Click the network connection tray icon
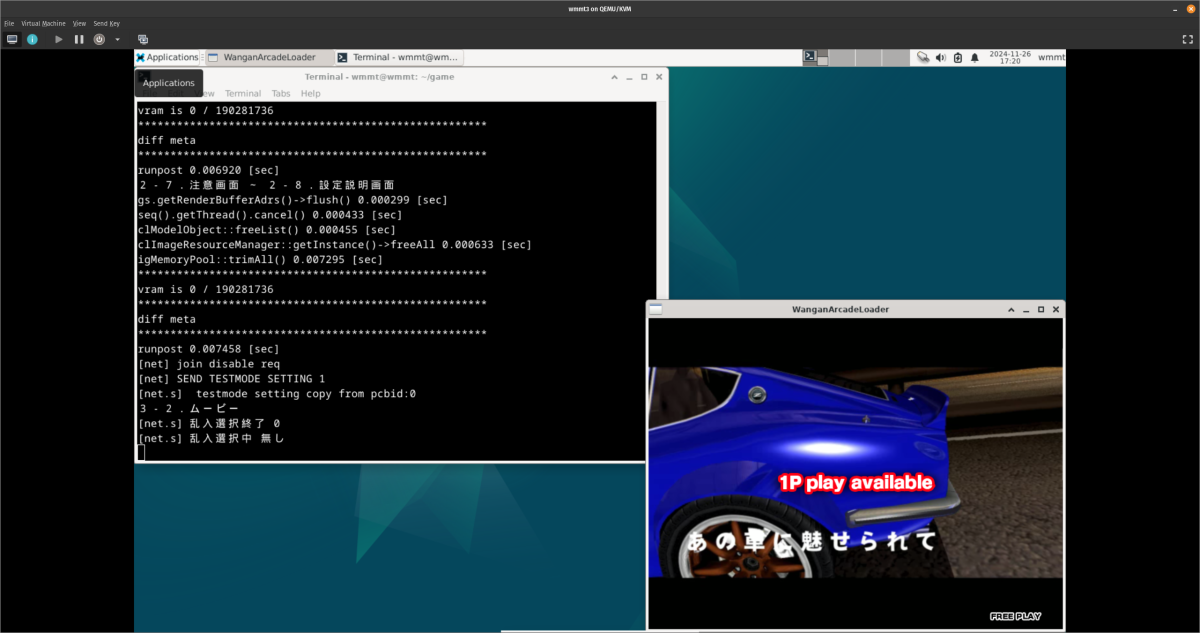This screenshot has height=633, width=1200. [x=922, y=57]
